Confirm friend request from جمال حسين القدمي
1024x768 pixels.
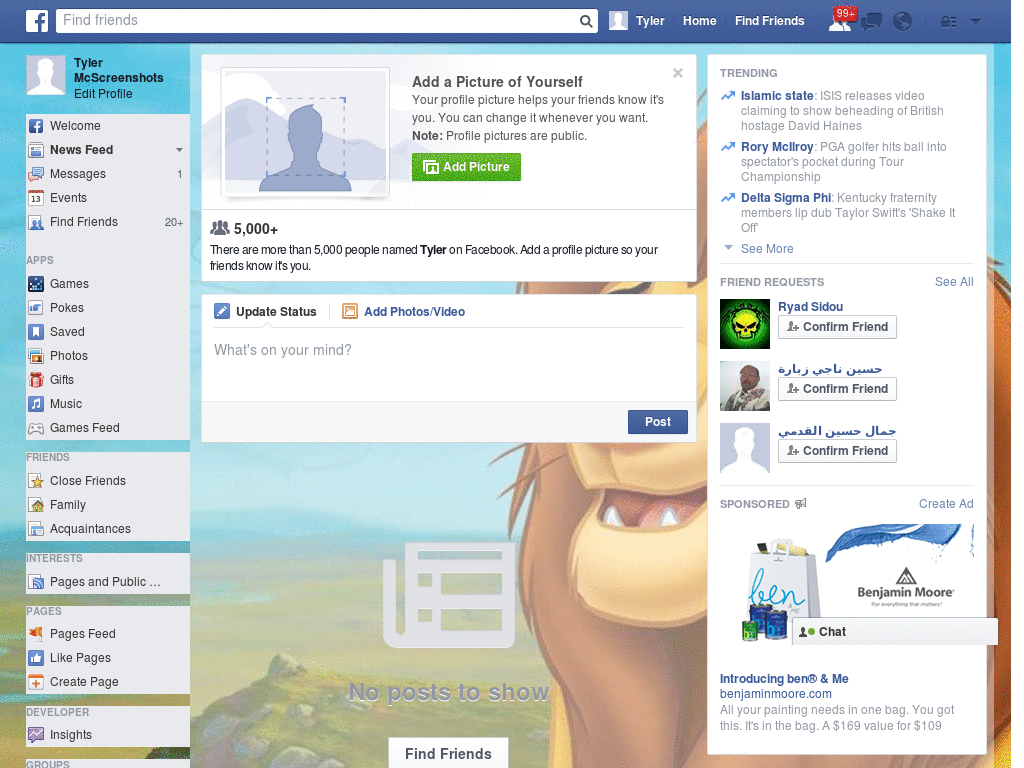tap(837, 451)
